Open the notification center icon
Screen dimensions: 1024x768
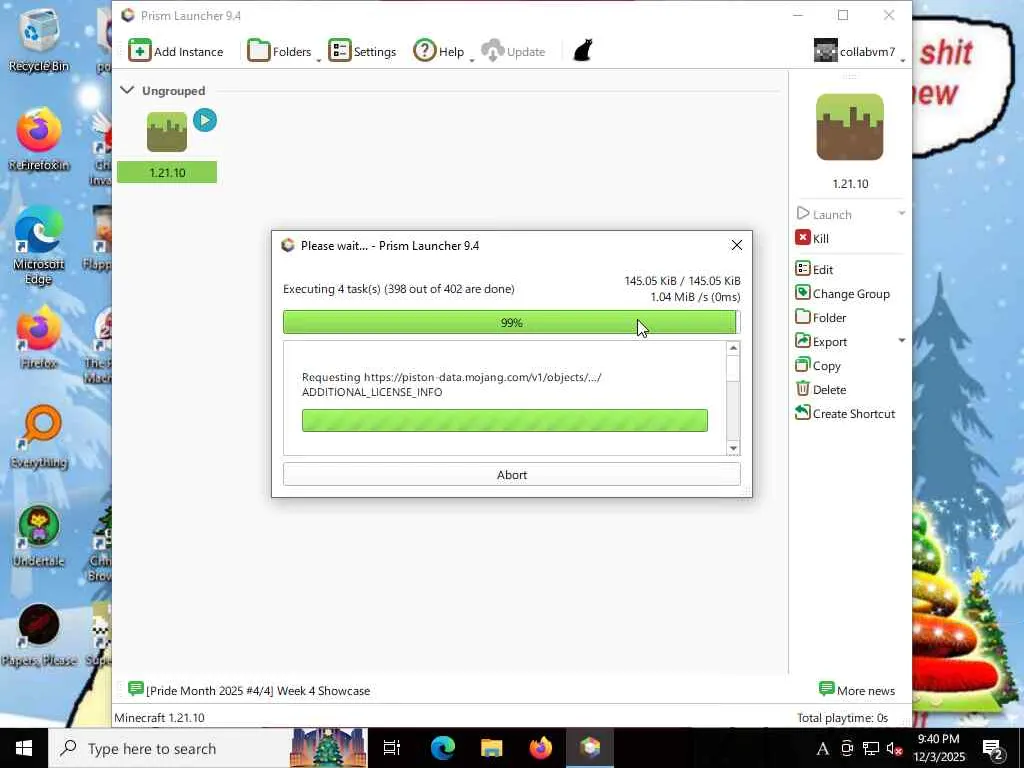pos(993,749)
